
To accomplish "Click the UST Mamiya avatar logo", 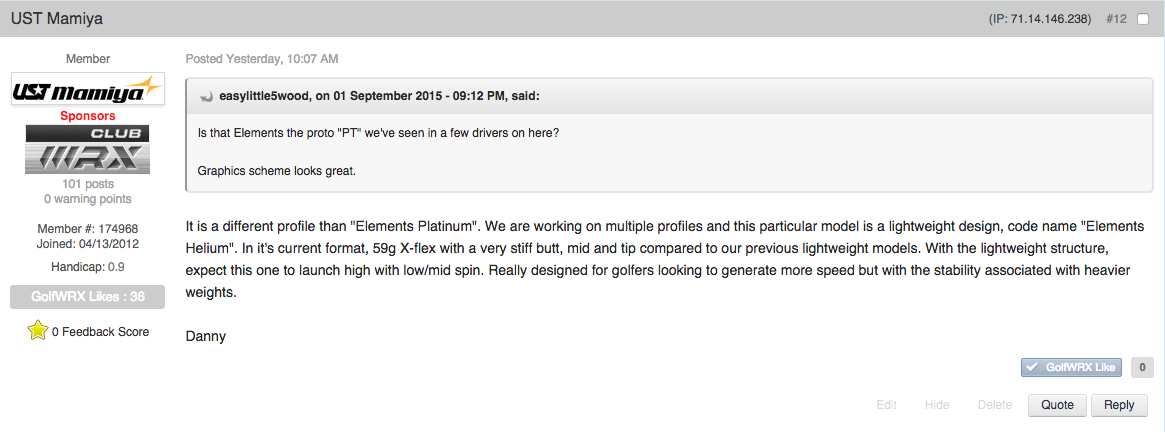I will (88, 89).
